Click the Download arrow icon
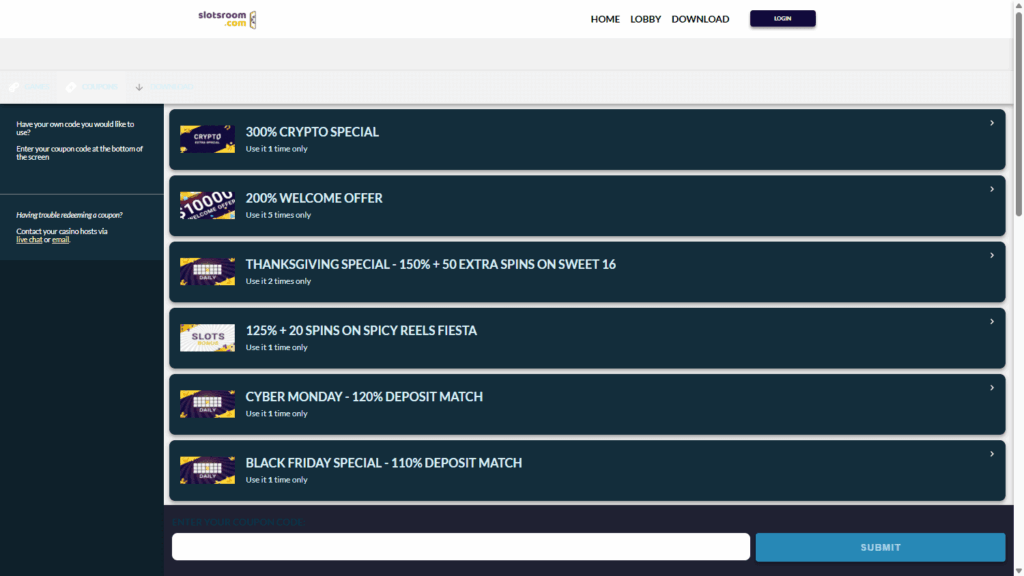Image resolution: width=1024 pixels, height=576 pixels. [x=139, y=87]
